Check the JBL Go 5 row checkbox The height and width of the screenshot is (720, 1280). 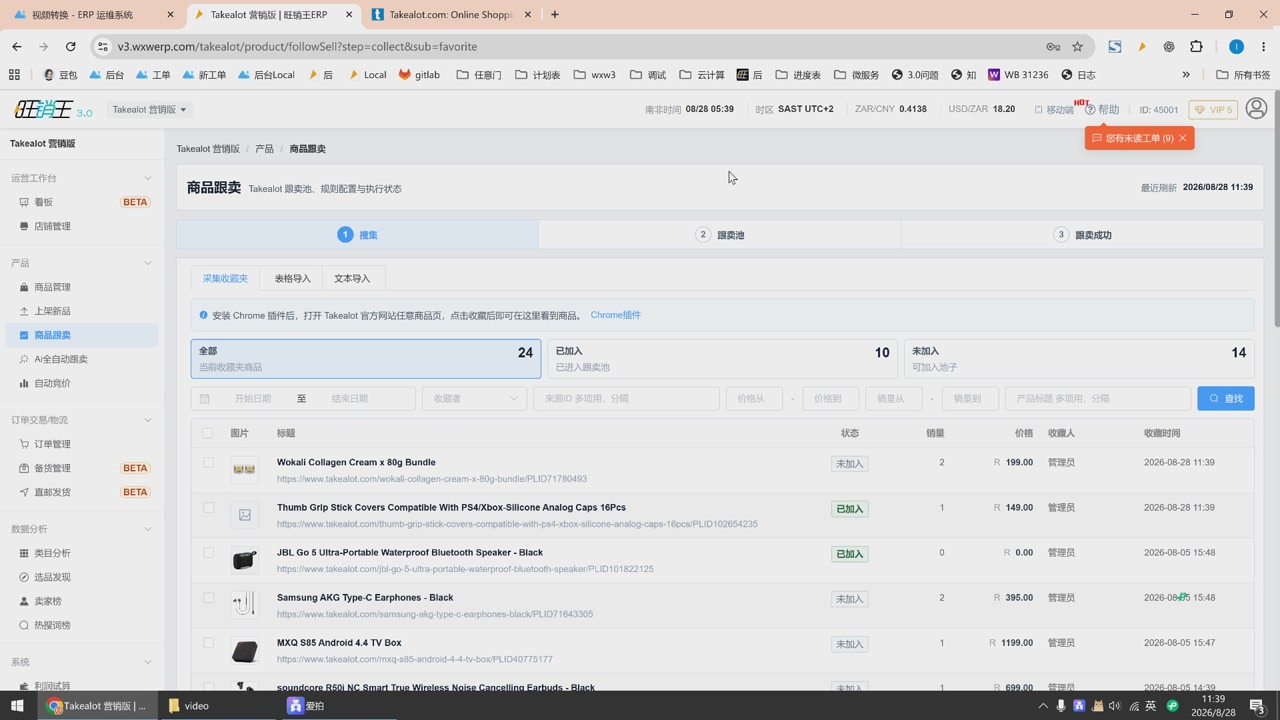[x=208, y=553]
